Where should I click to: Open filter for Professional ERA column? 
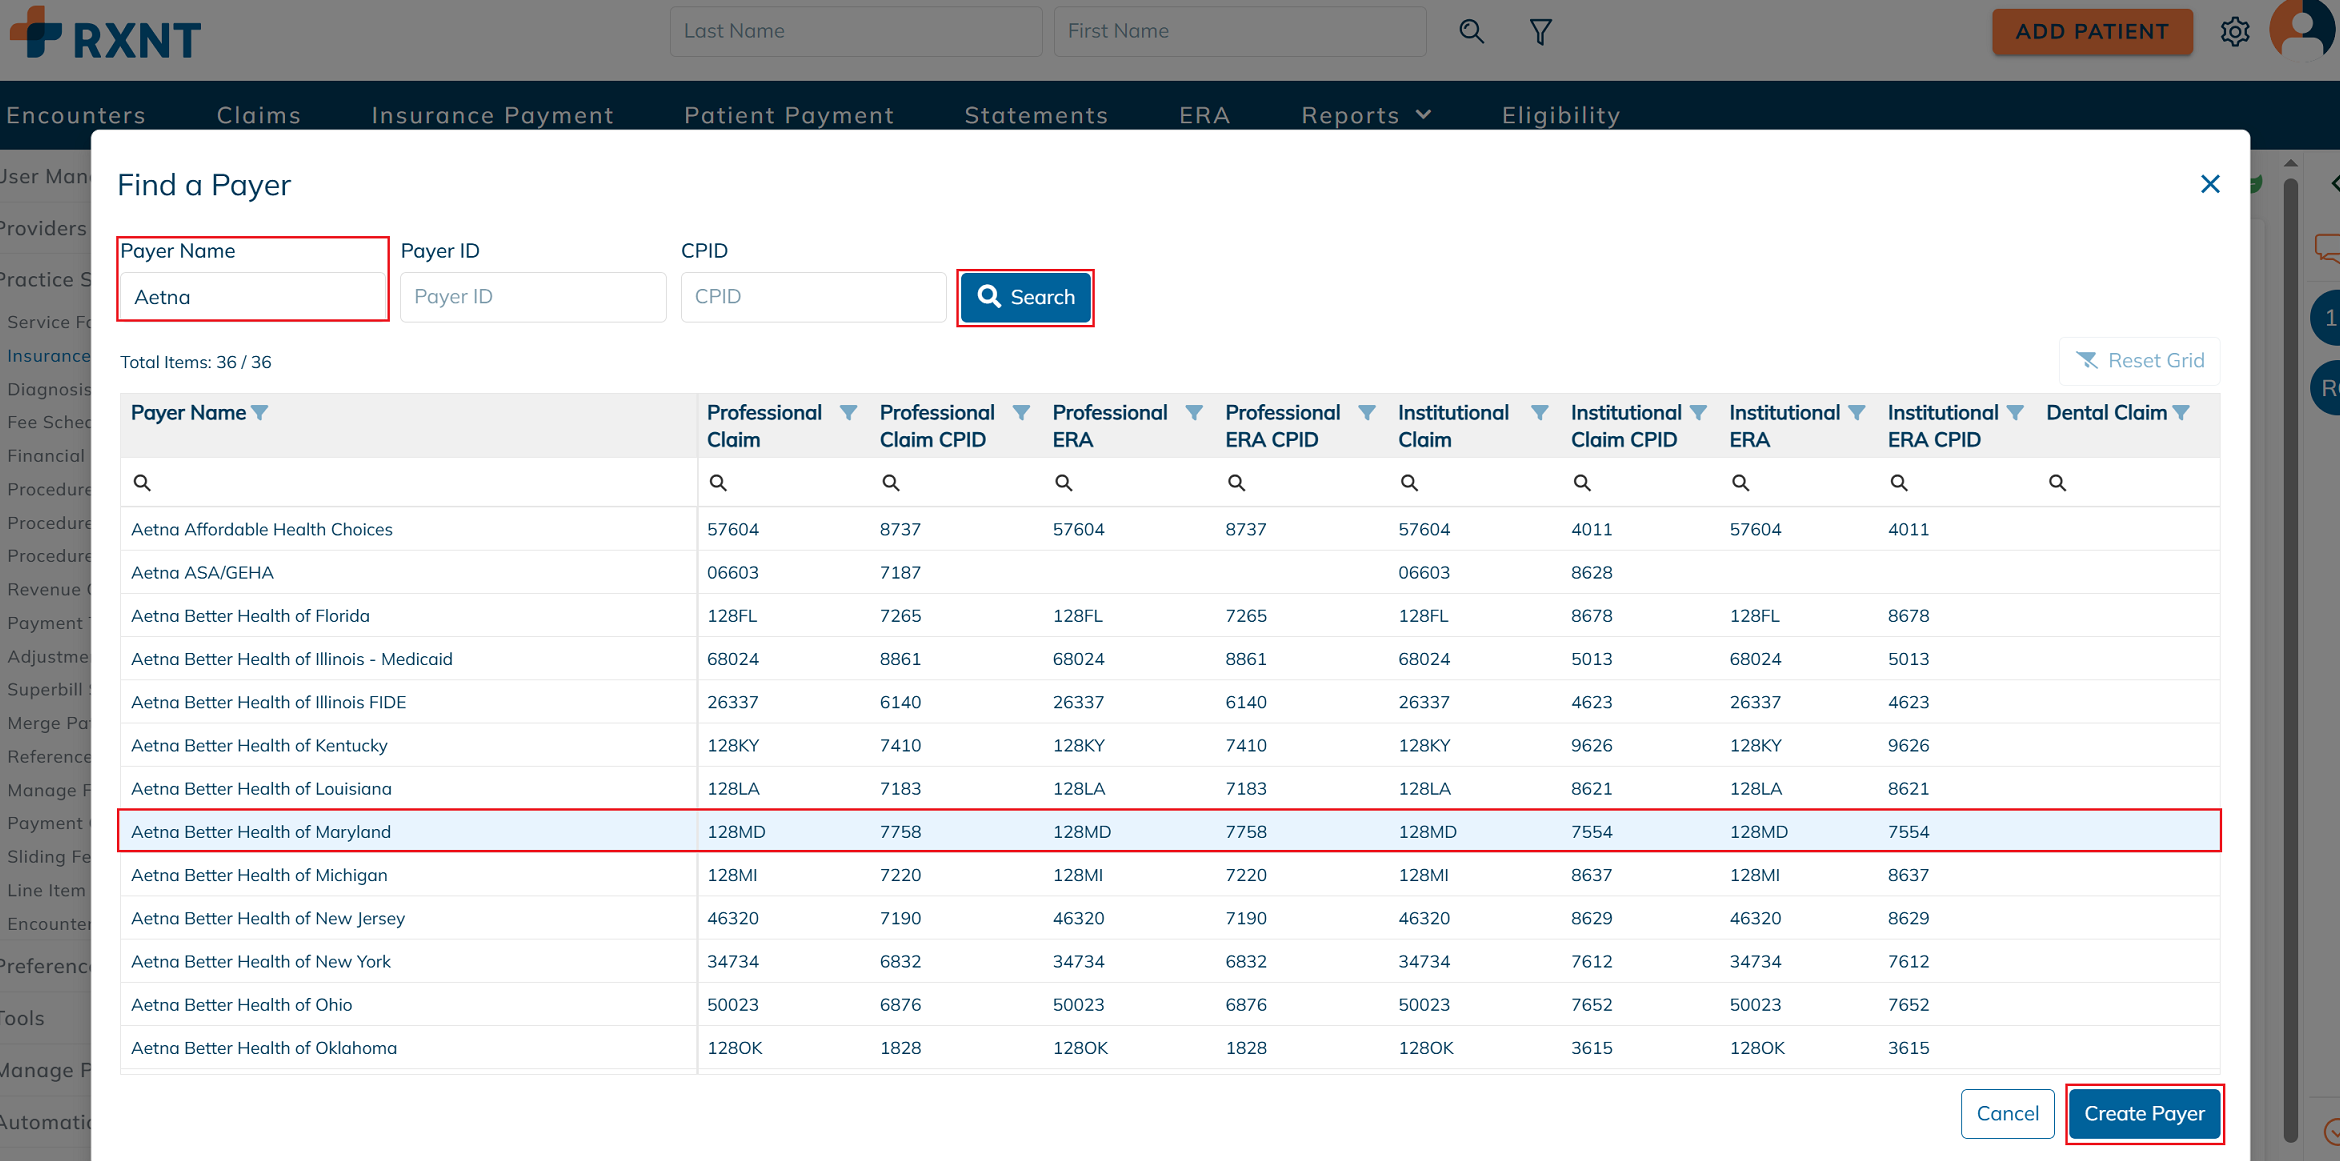1194,413
